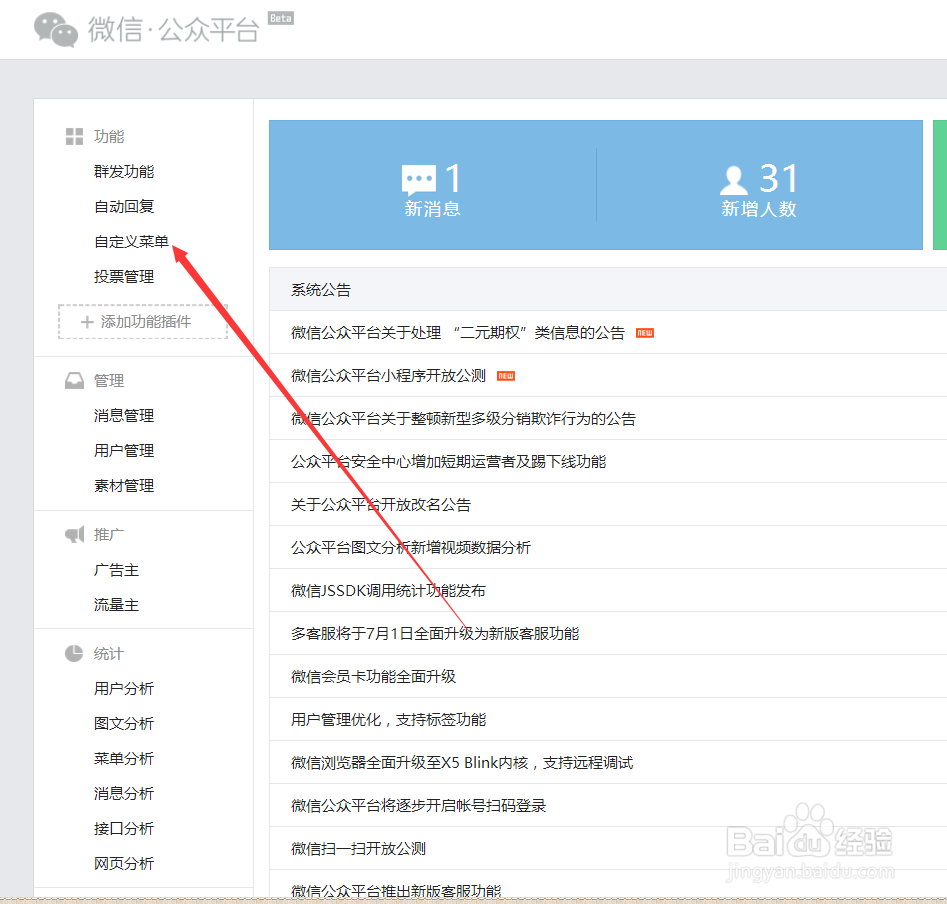Viewport: 947px width, 904px height.
Task: Click the inbox icon beside 管理
Action: (x=75, y=380)
